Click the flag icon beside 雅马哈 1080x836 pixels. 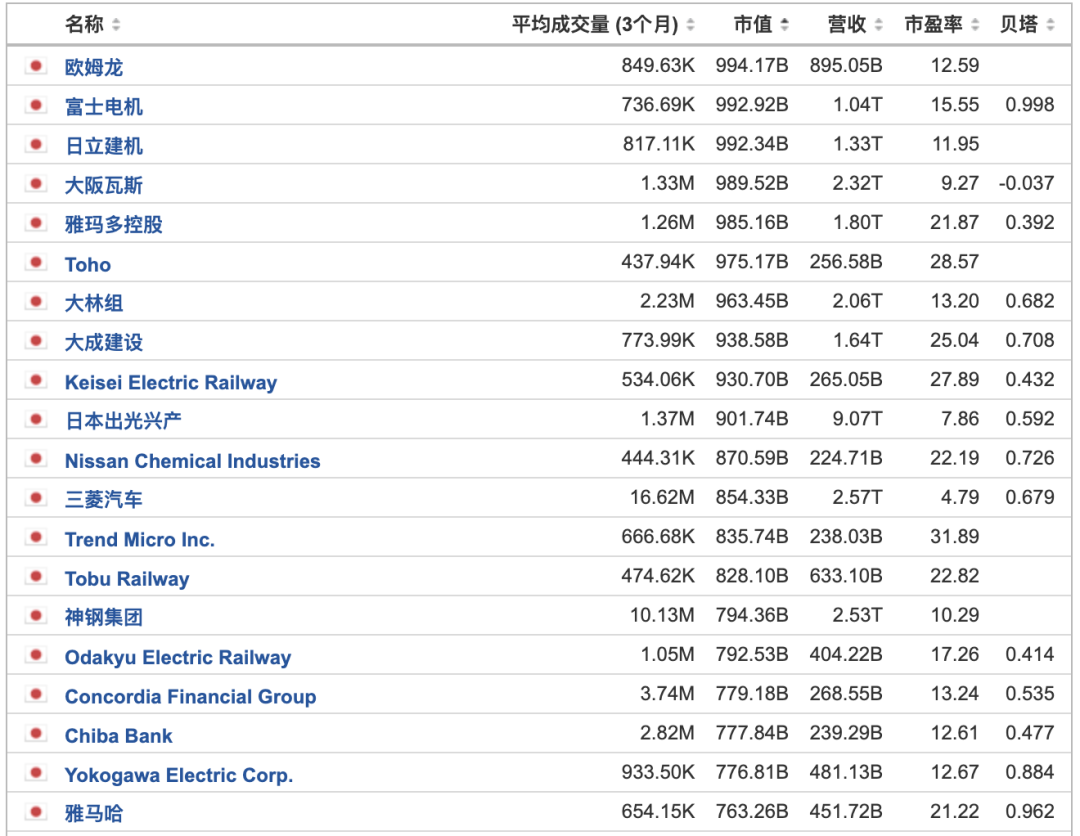pos(36,812)
